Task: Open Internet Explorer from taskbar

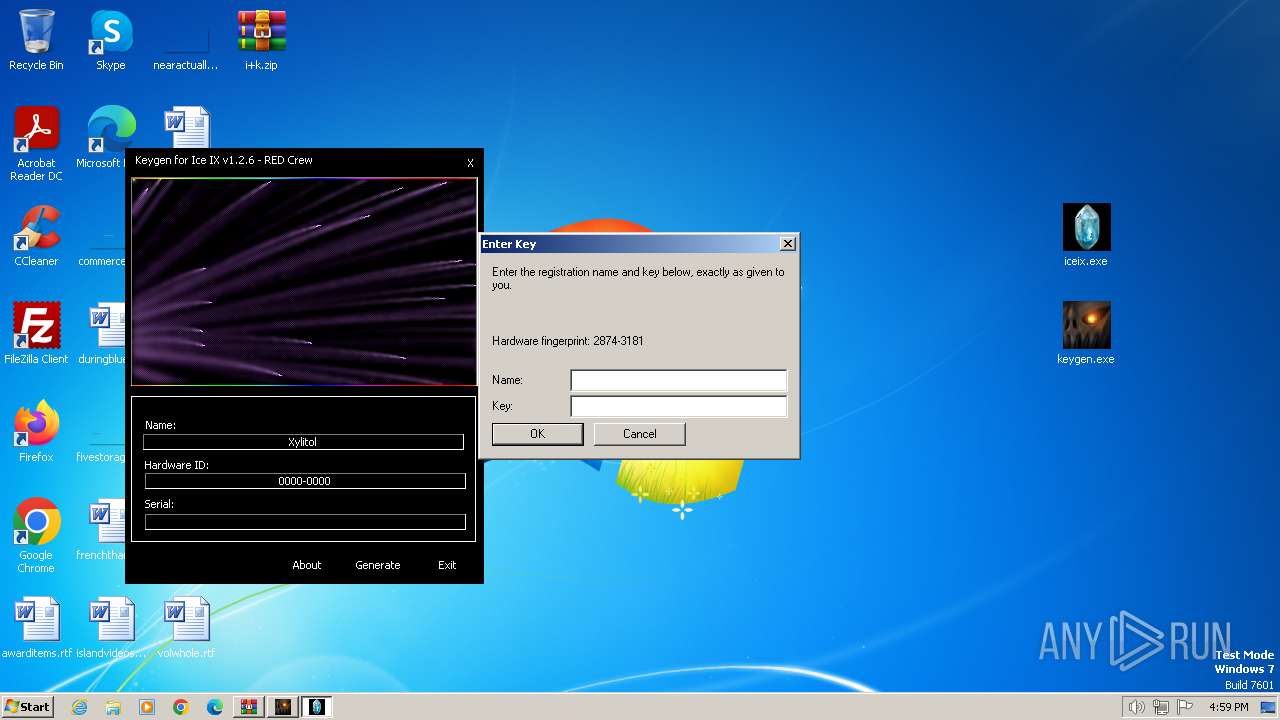Action: coord(79,707)
